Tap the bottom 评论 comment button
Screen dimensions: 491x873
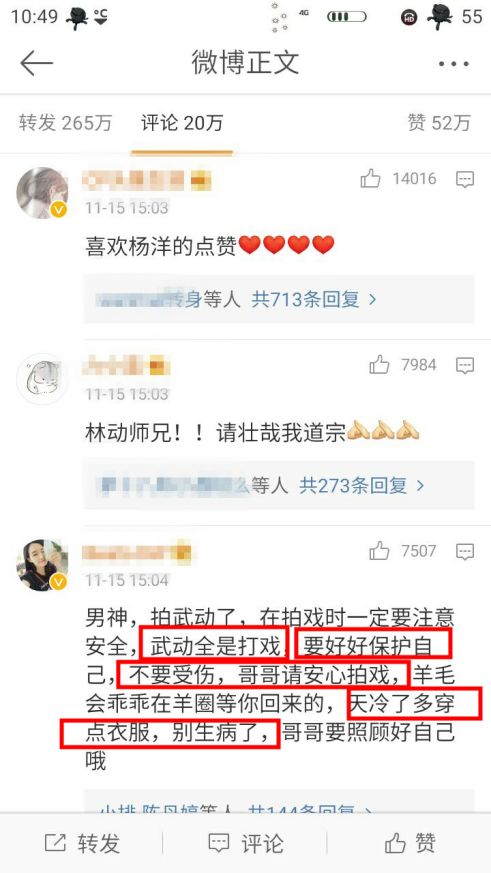pyautogui.click(x=246, y=843)
